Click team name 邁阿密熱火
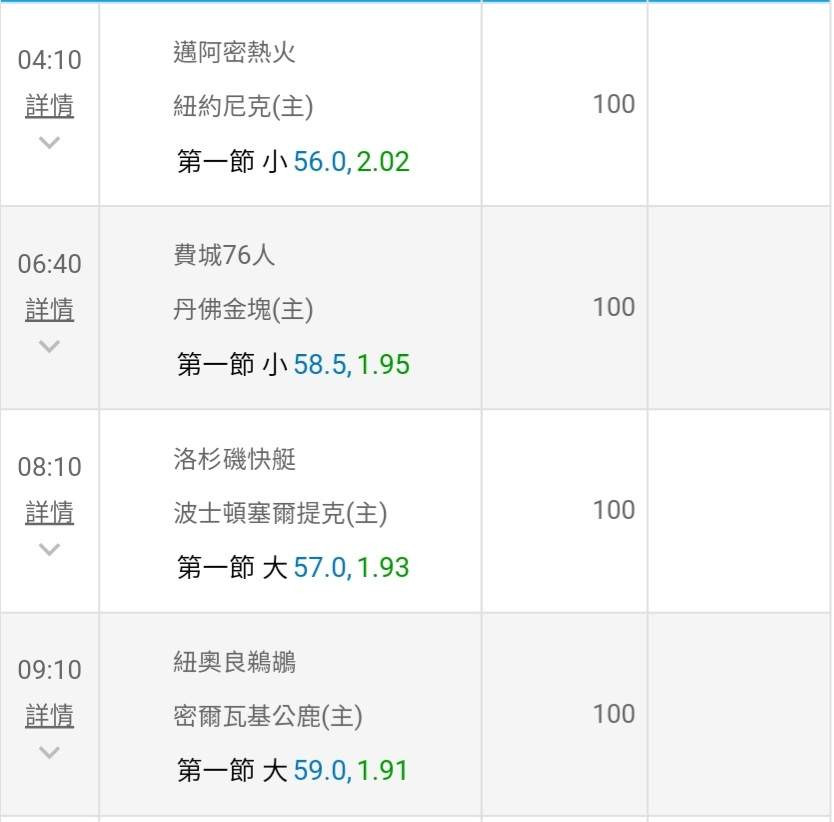This screenshot has width=834, height=822. coord(234,52)
